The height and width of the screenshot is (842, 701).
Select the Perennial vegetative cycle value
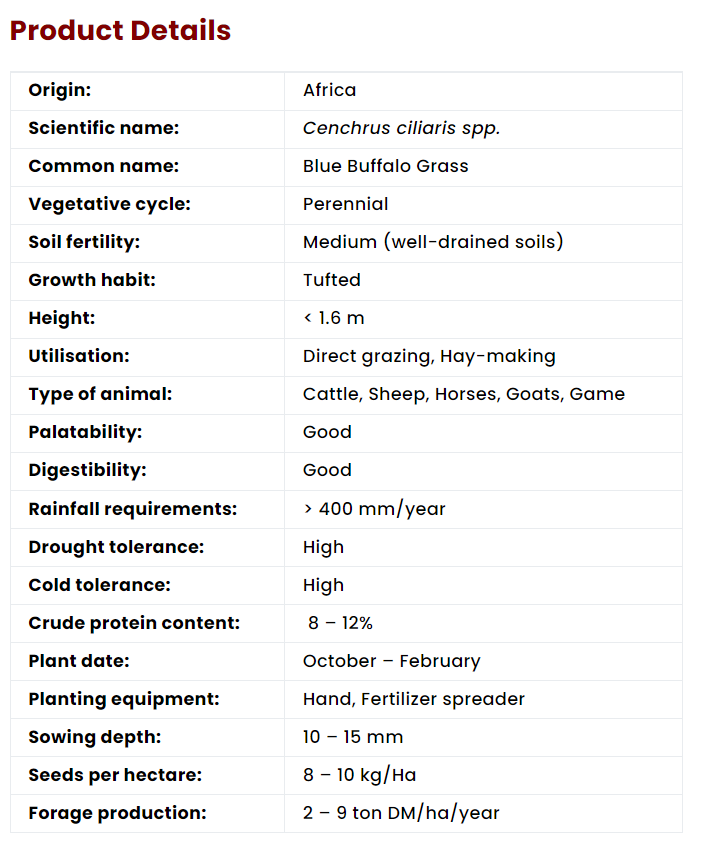click(x=345, y=204)
